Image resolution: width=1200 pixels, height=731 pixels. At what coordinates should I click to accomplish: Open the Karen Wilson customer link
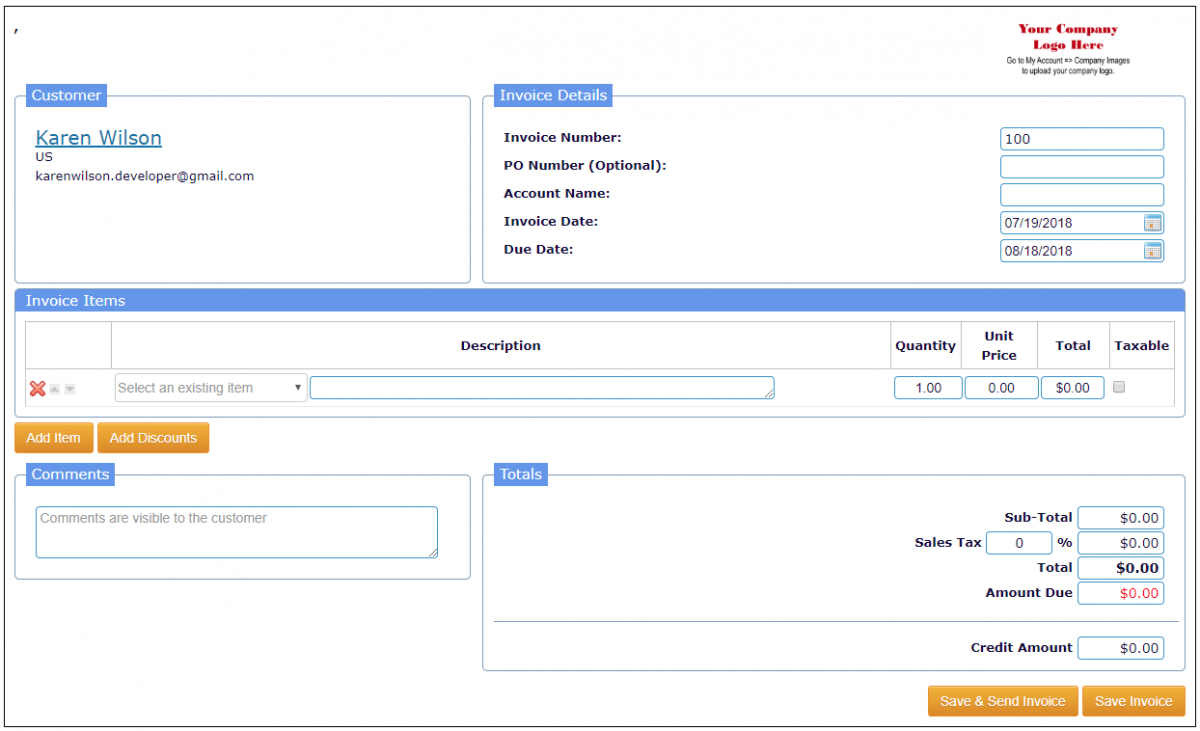[98, 137]
